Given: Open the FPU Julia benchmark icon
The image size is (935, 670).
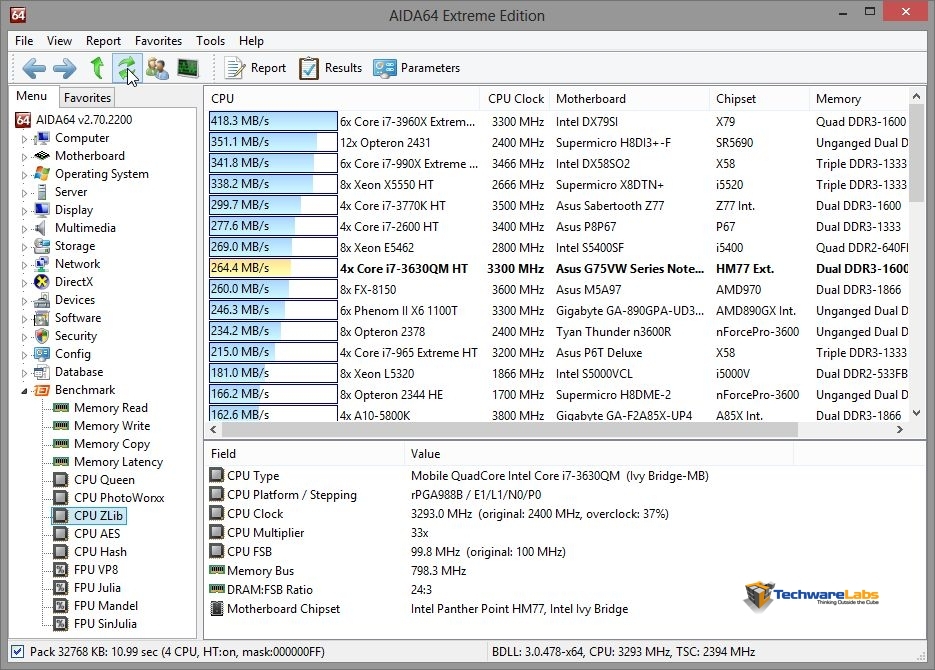Looking at the screenshot, I should click(x=61, y=588).
